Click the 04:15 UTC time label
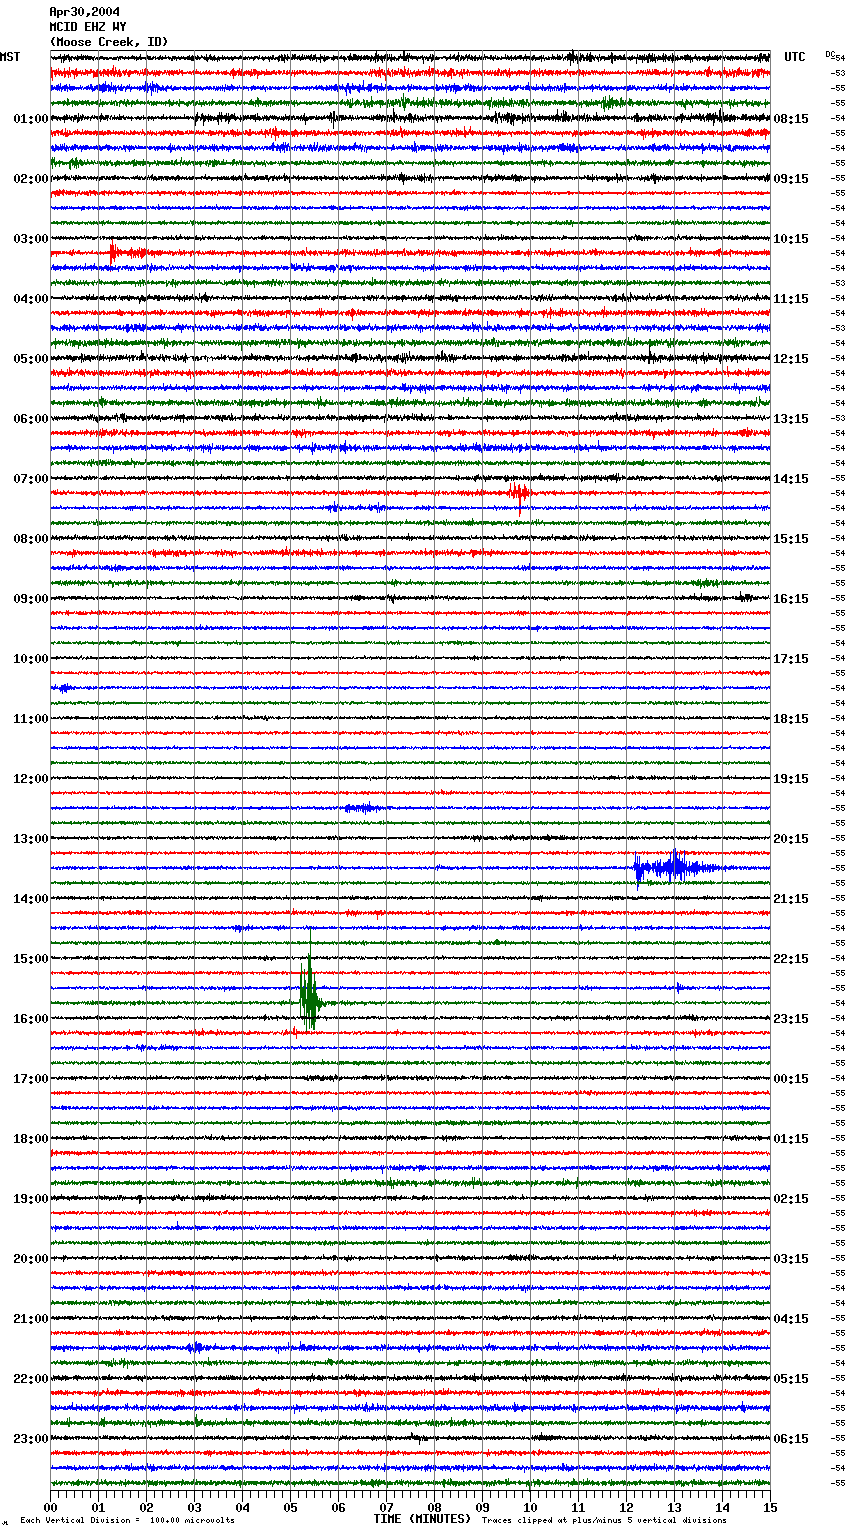This screenshot has width=850, height=1534. [791, 1319]
